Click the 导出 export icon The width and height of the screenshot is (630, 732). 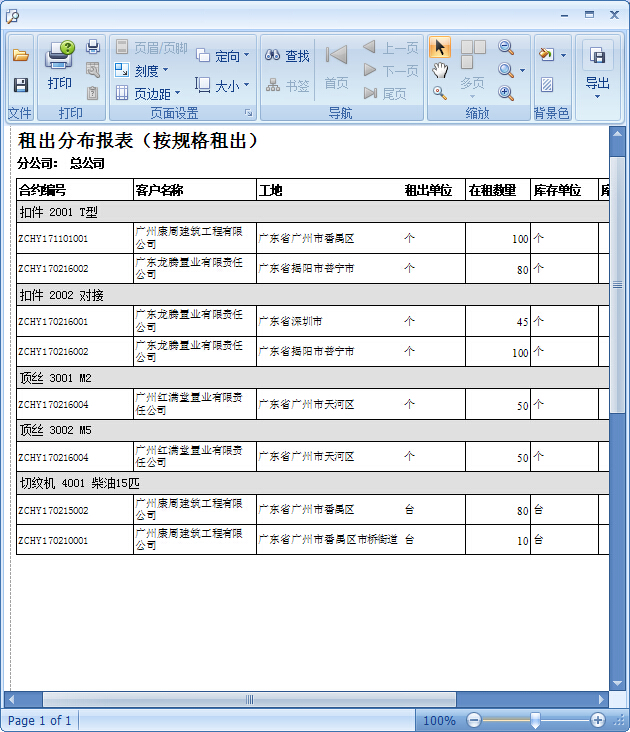(x=597, y=56)
